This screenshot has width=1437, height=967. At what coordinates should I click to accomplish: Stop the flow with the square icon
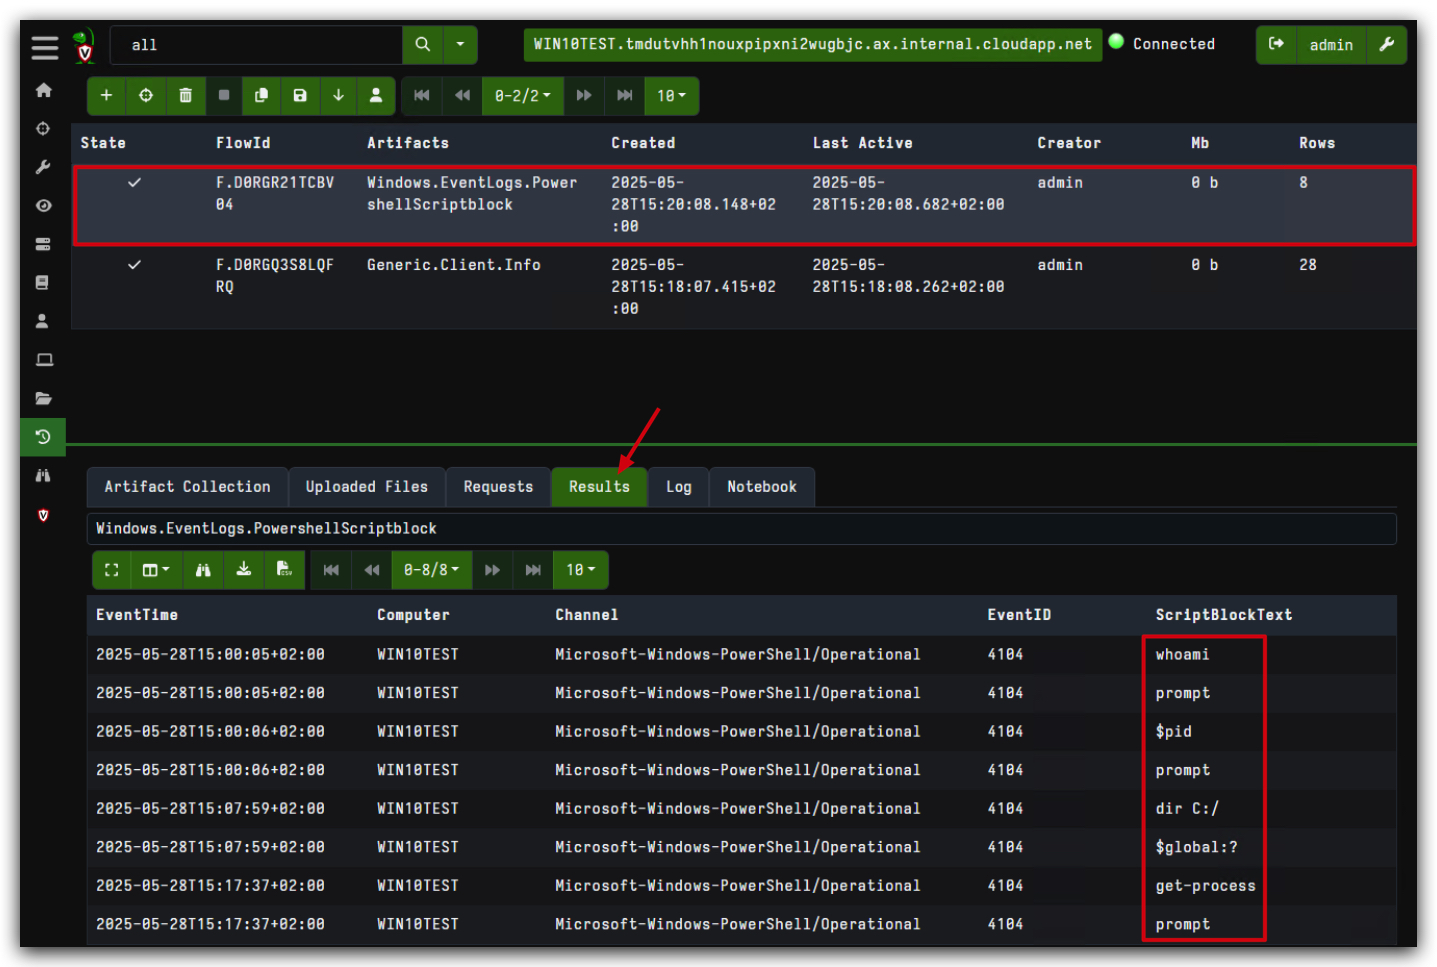coord(224,95)
